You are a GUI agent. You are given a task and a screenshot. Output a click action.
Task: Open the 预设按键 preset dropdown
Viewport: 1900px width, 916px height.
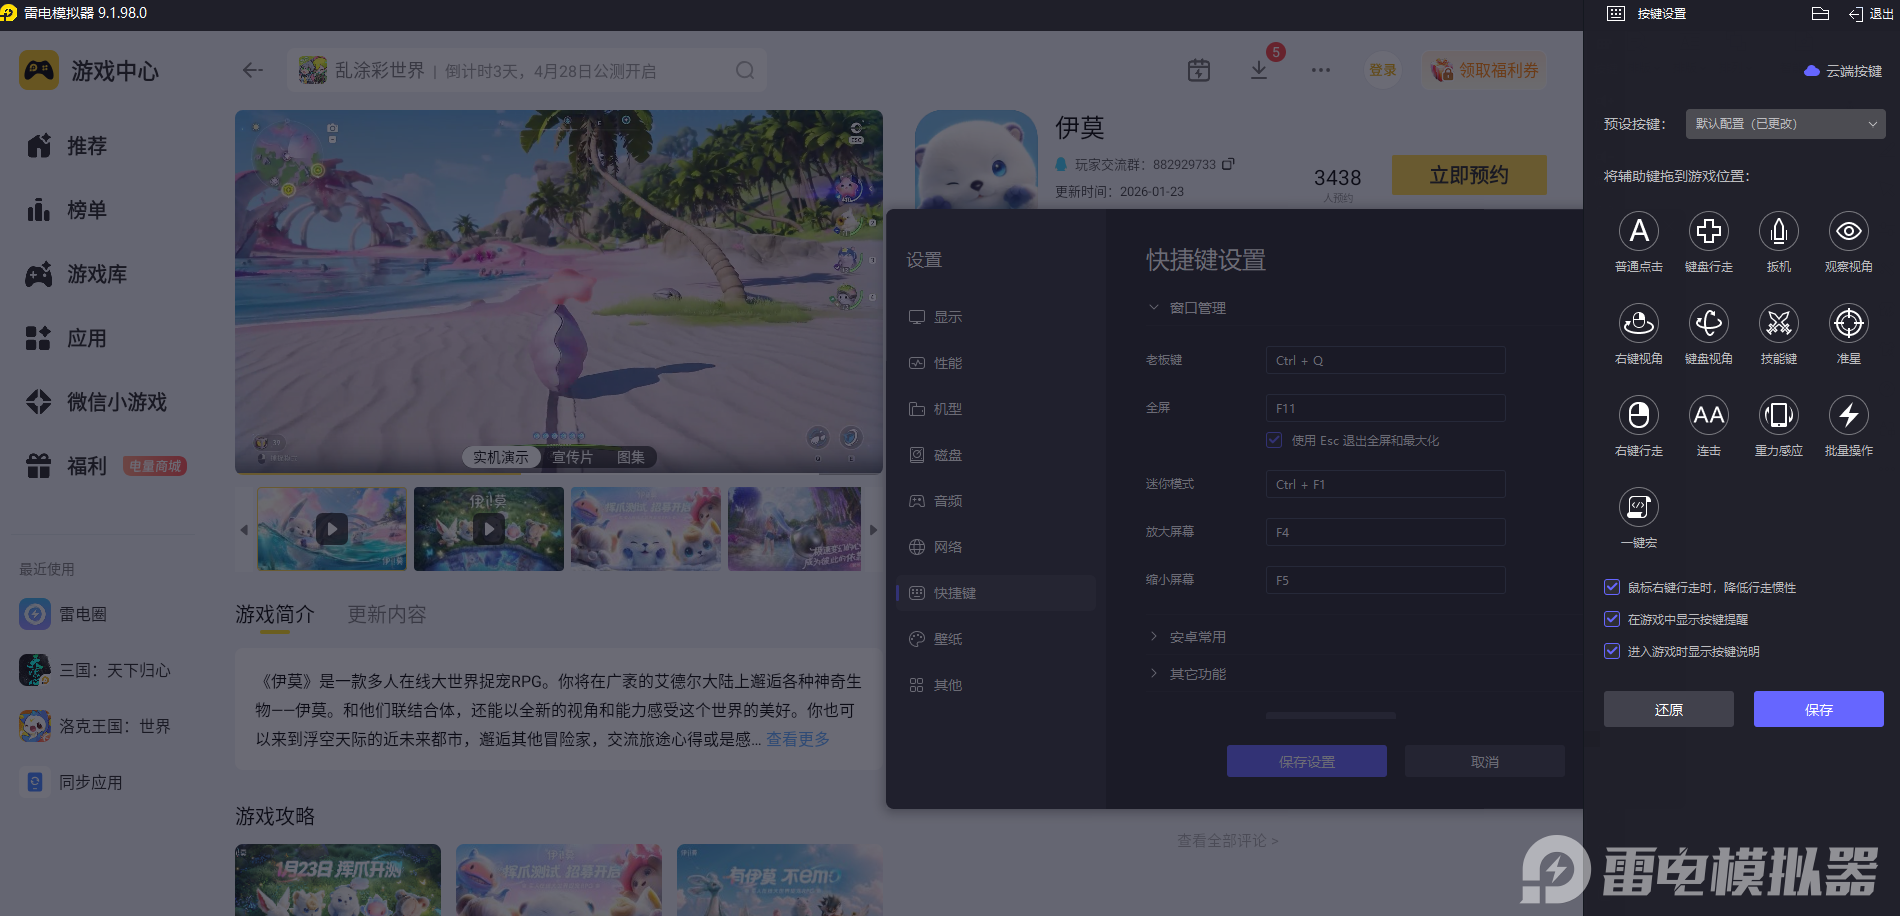click(x=1786, y=124)
